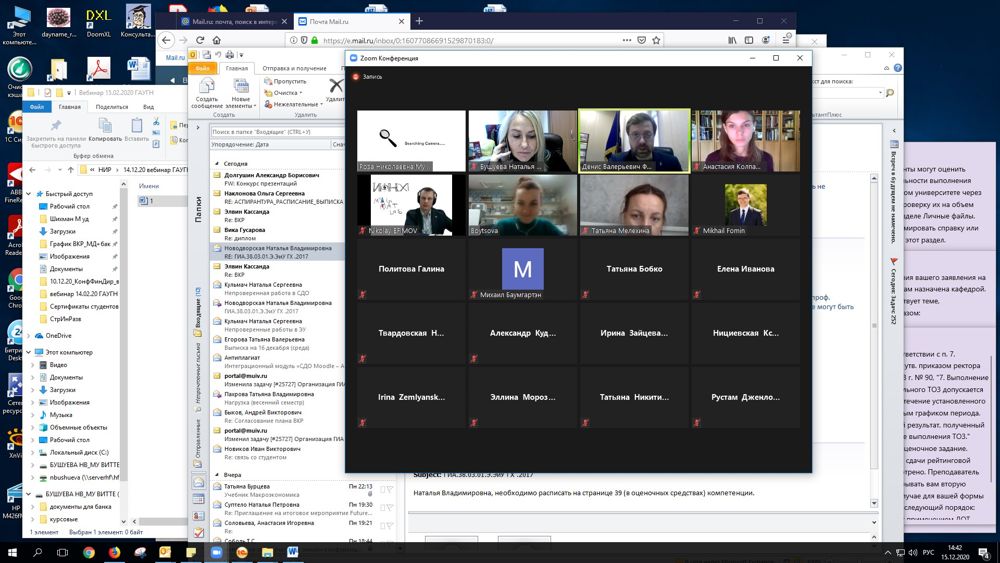Open Outlook quick access customize dropdown
The height and width of the screenshot is (563, 1000).
click(x=241, y=55)
